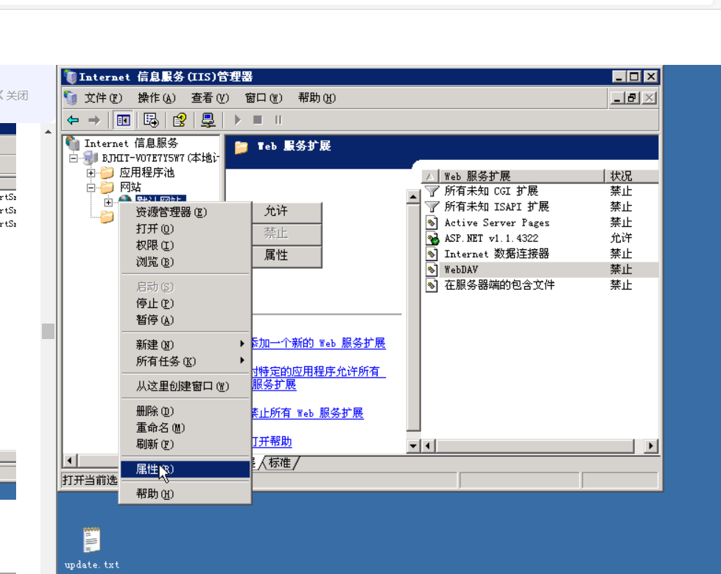
Task: Select the ASP.NET v1.1.4322 row text
Action: click(x=491, y=239)
